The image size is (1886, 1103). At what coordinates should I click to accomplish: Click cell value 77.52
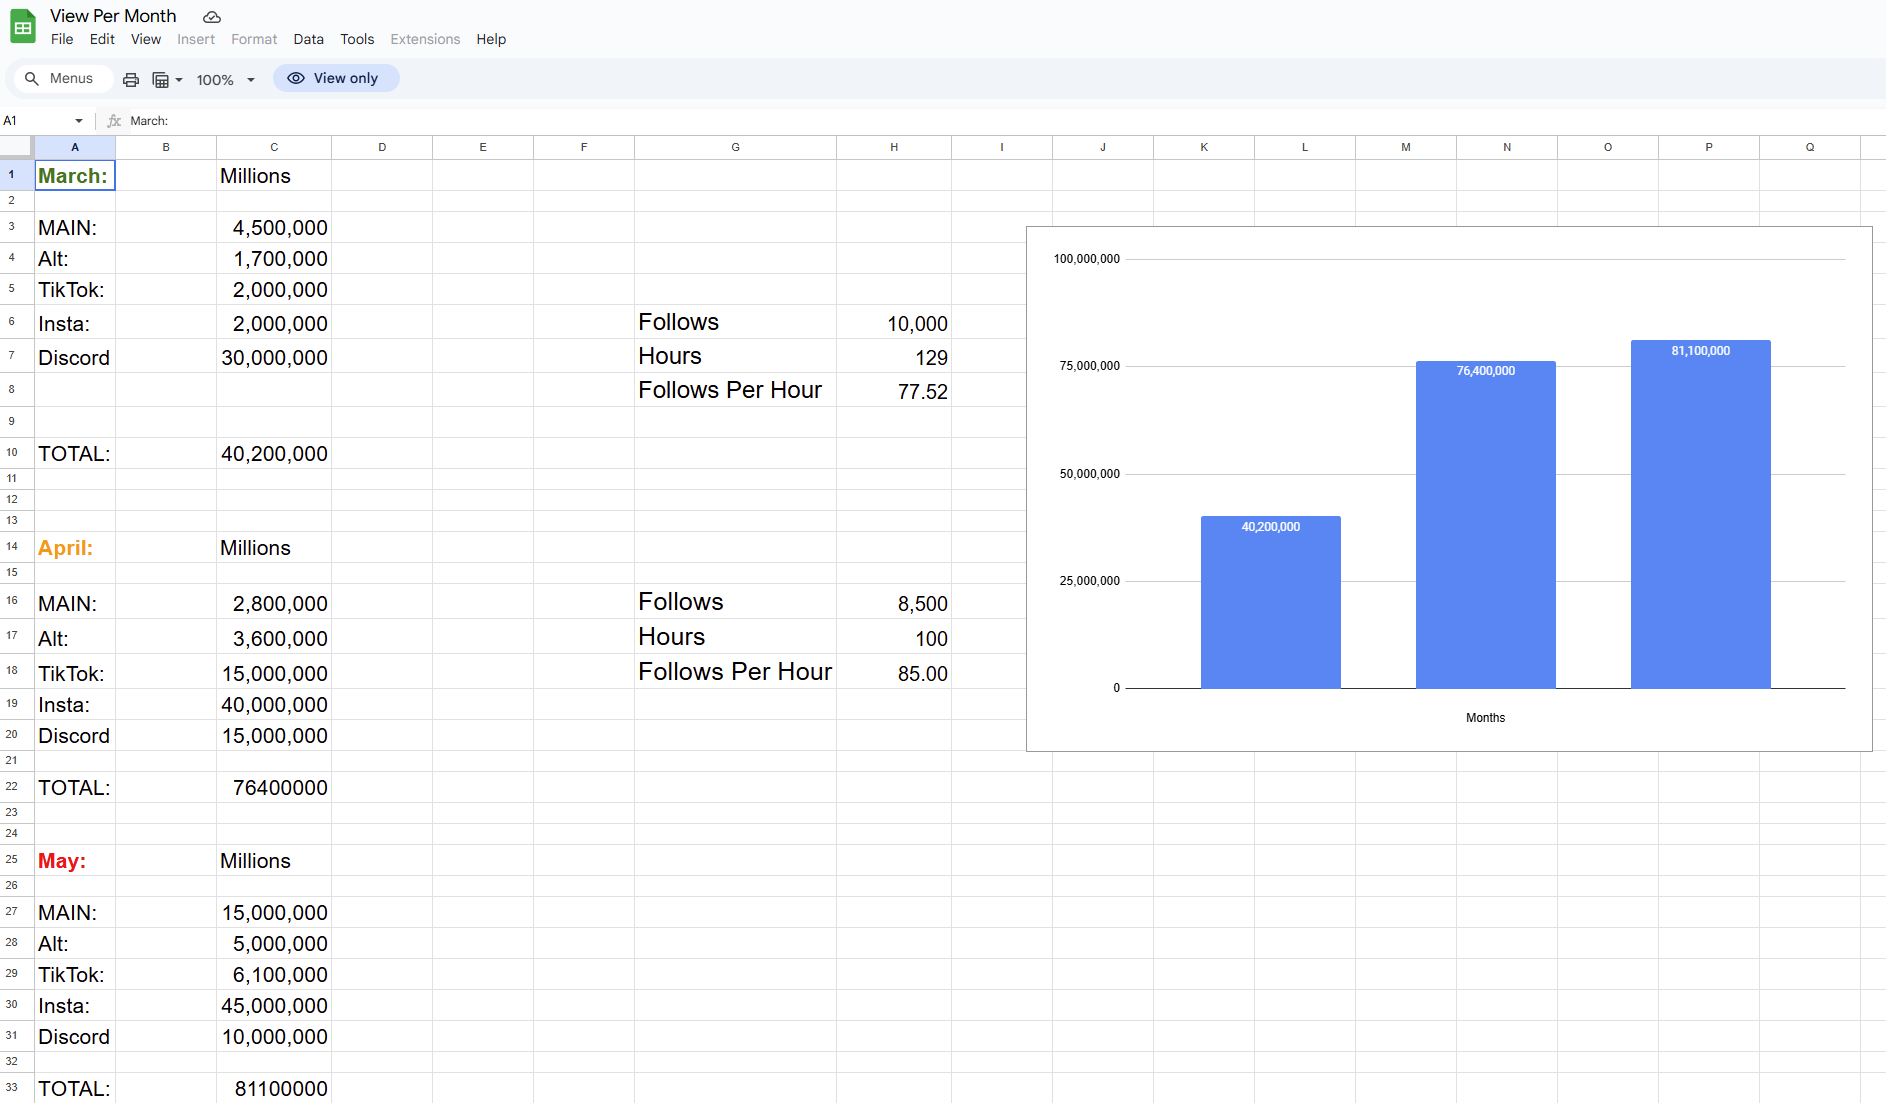click(x=894, y=391)
